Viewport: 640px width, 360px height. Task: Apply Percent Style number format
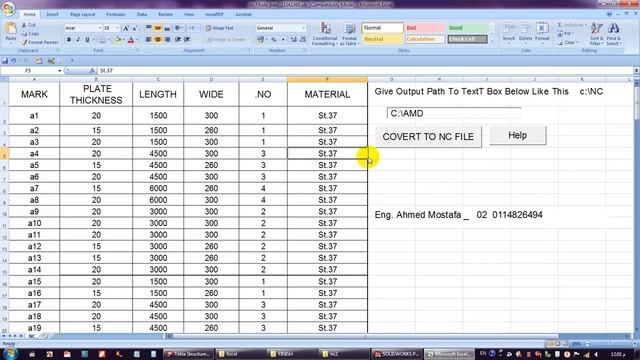click(273, 40)
